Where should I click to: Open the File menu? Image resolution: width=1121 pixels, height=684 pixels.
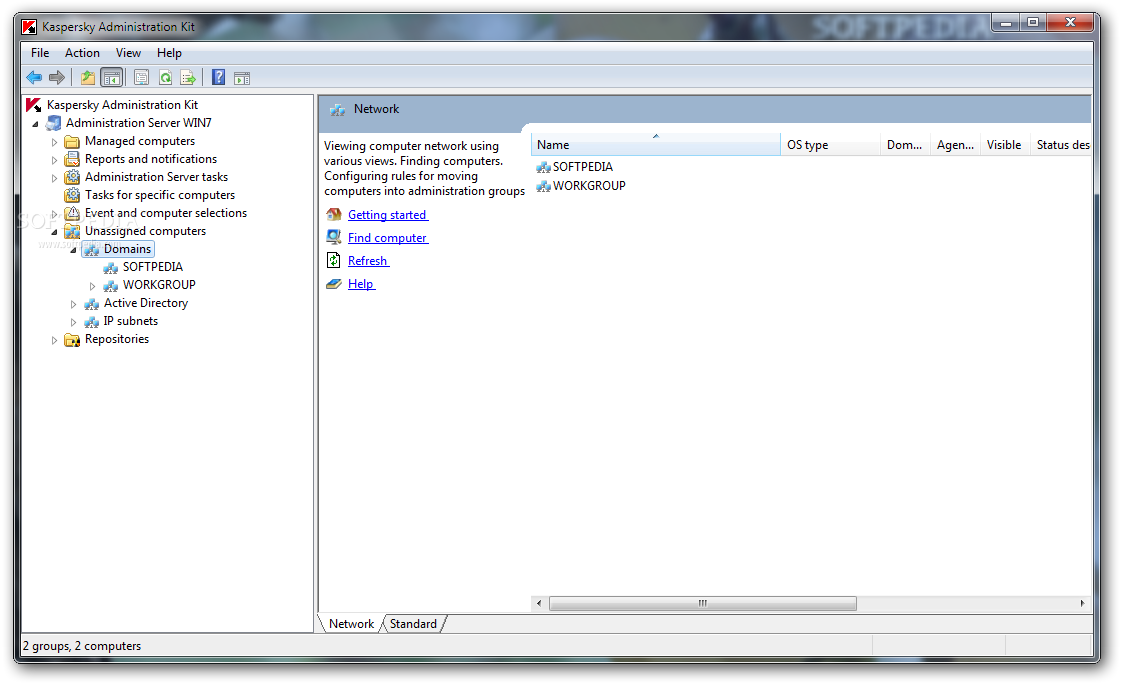[x=40, y=53]
